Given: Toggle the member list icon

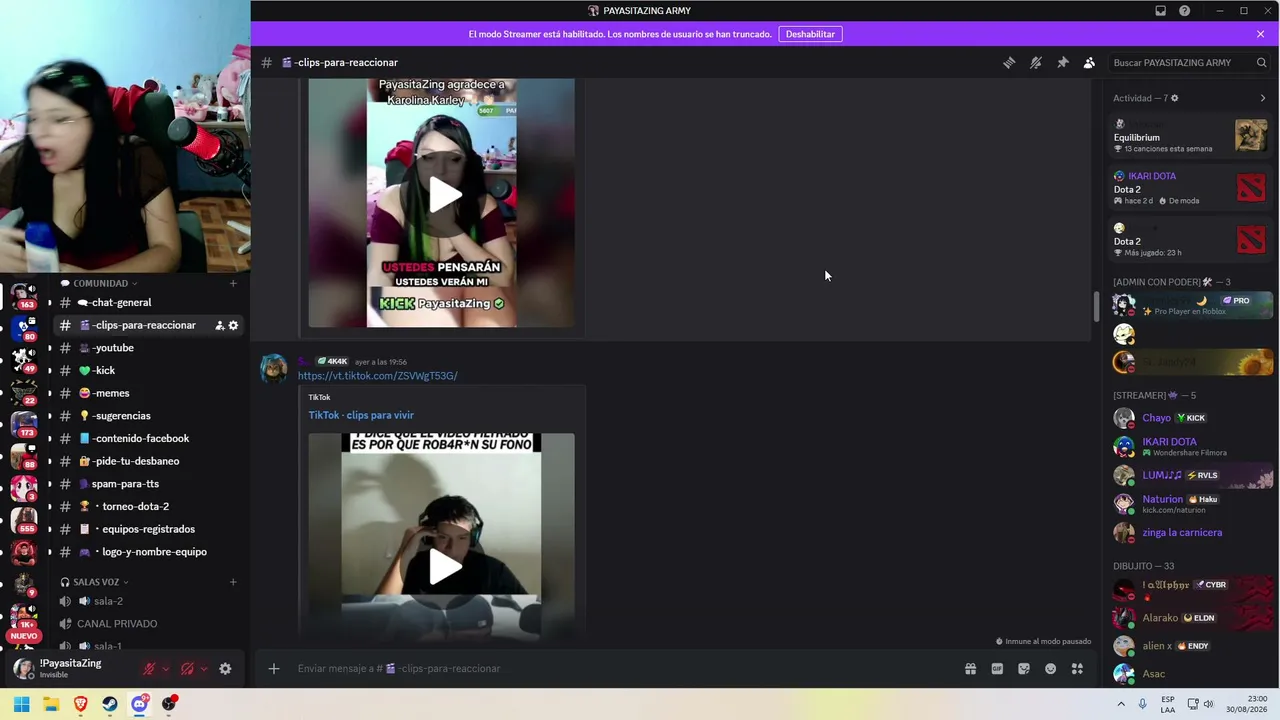Looking at the screenshot, I should coord(1089,62).
